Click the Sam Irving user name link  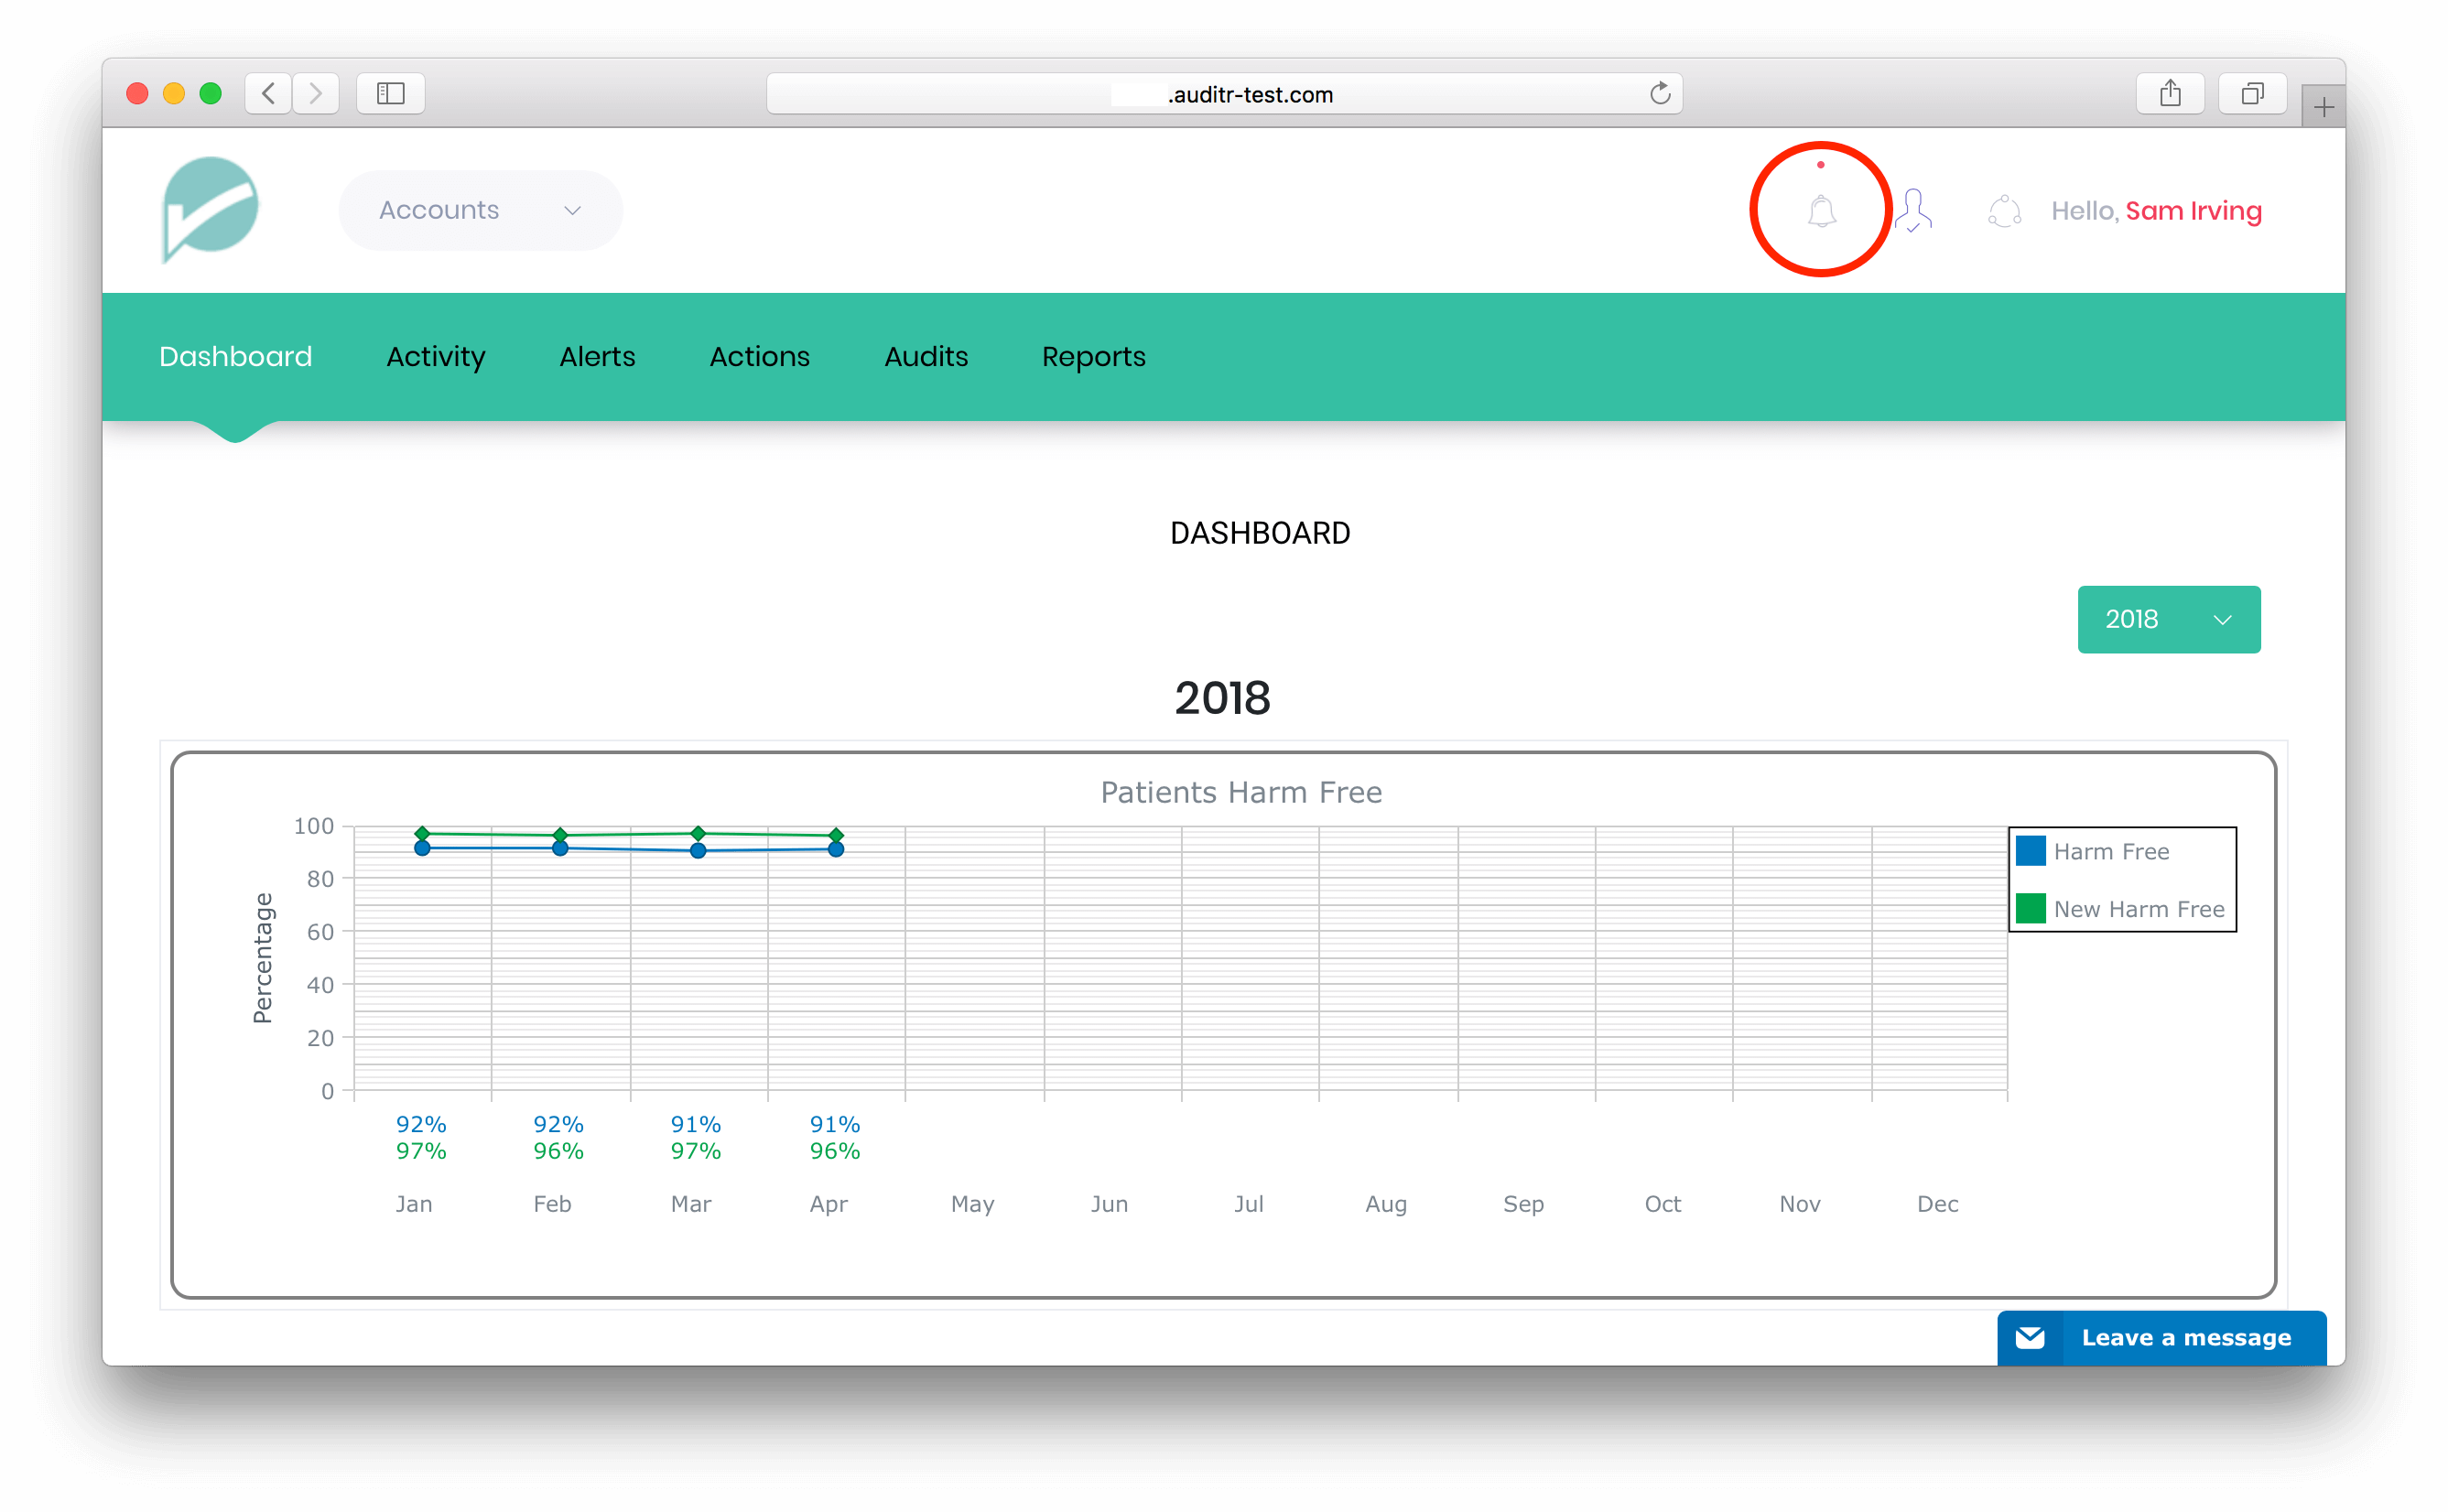click(x=2193, y=211)
